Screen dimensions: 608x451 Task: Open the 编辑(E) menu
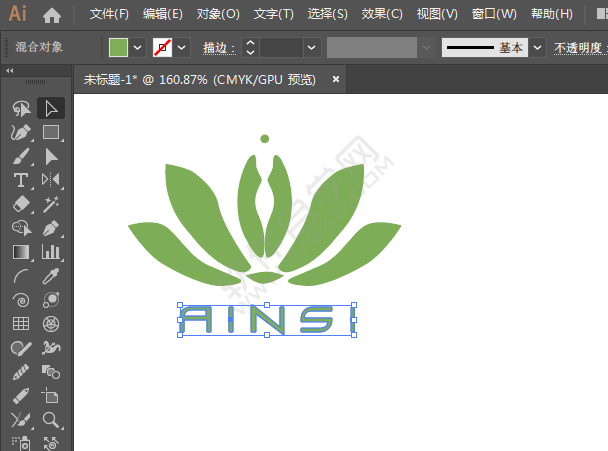(163, 14)
